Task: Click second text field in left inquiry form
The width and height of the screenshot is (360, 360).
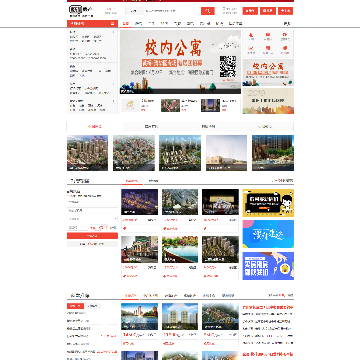Action: pyautogui.click(x=92, y=210)
